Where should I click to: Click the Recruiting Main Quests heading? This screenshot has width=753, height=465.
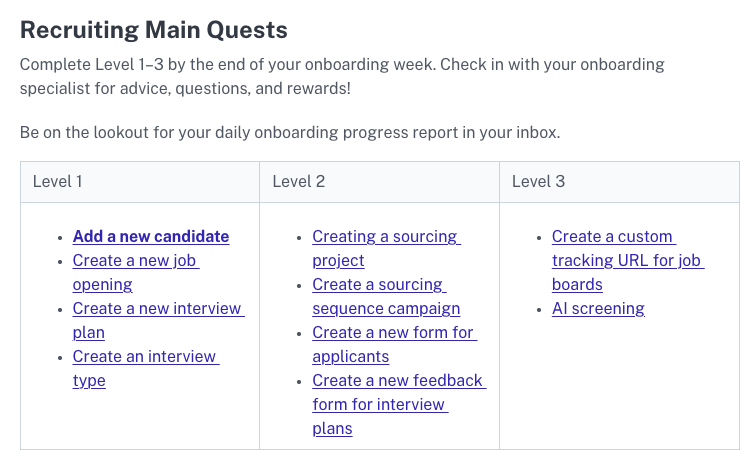pos(154,31)
